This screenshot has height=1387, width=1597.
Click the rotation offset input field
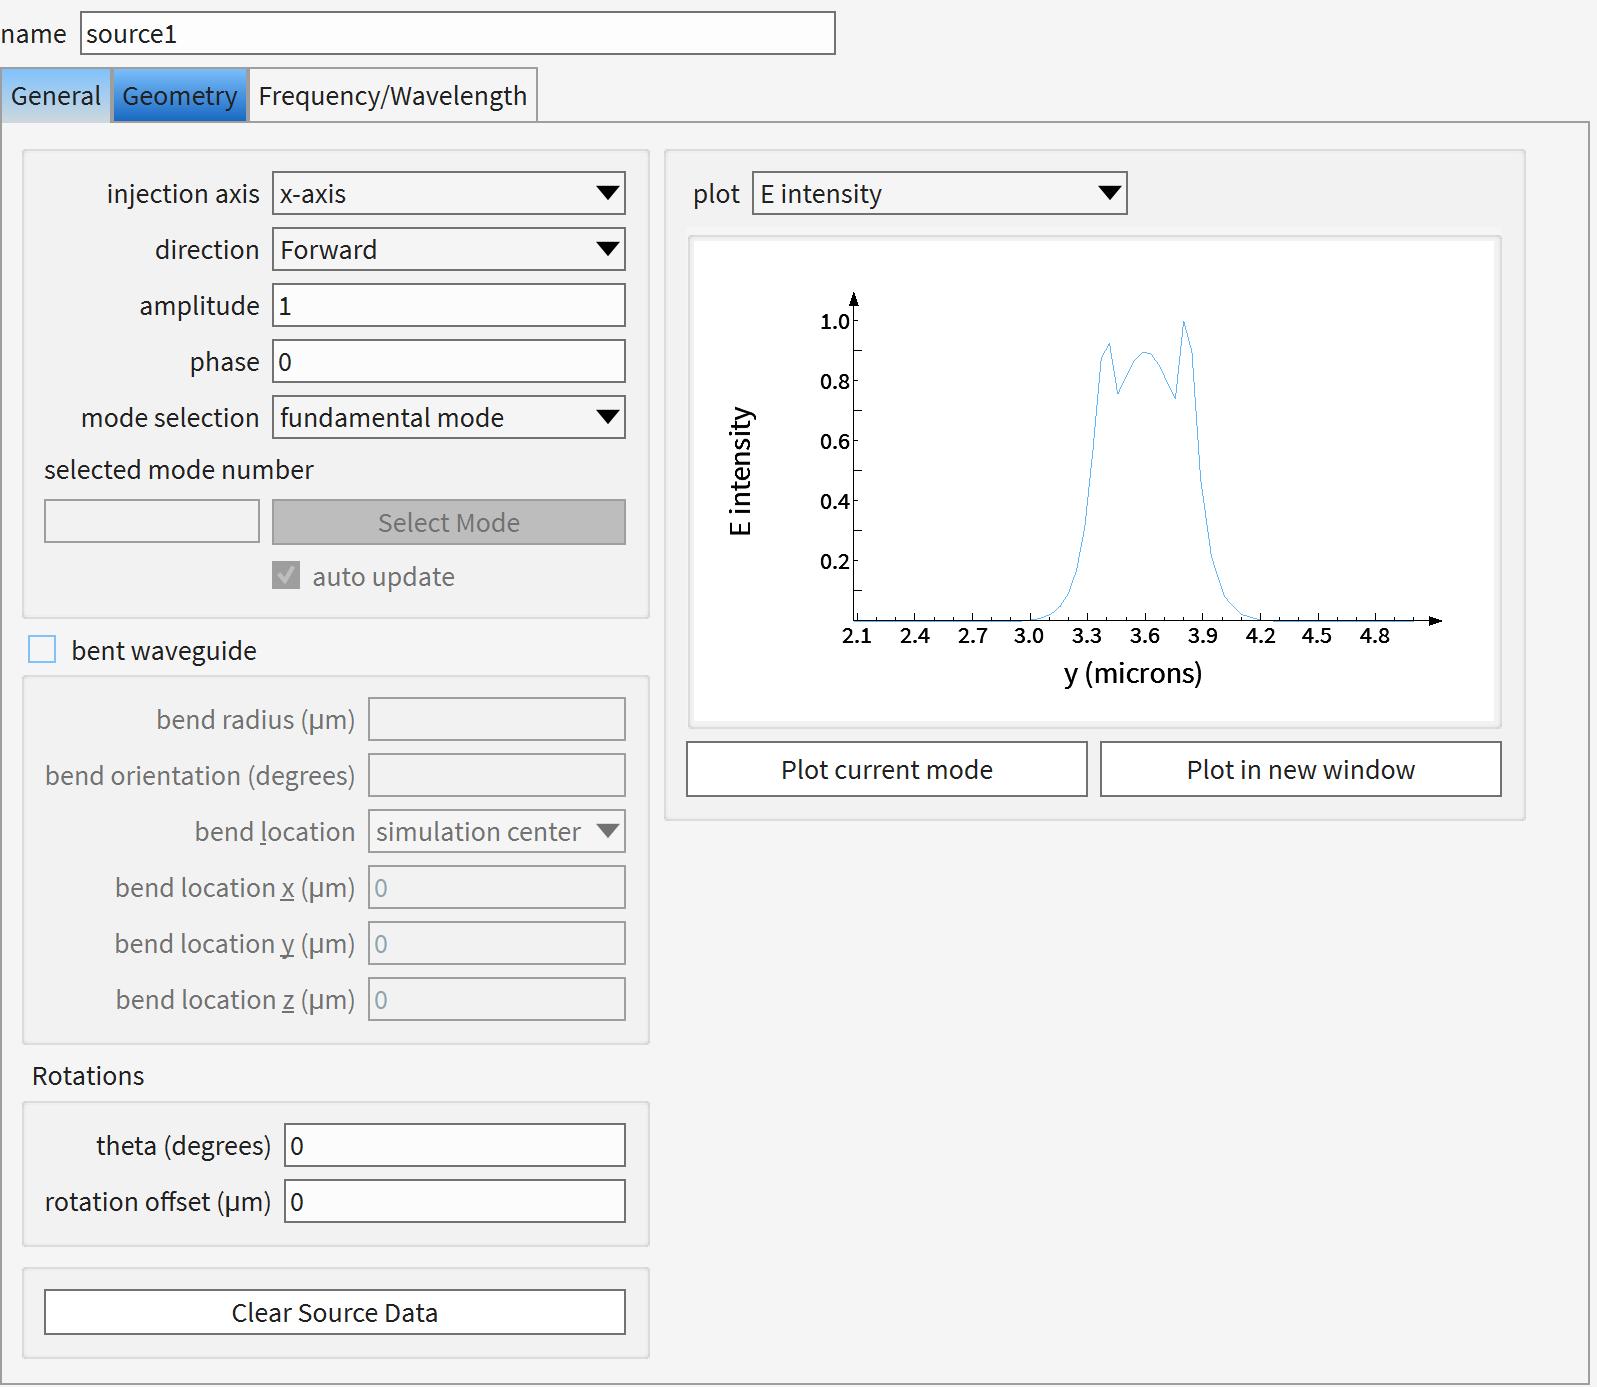tap(454, 1202)
